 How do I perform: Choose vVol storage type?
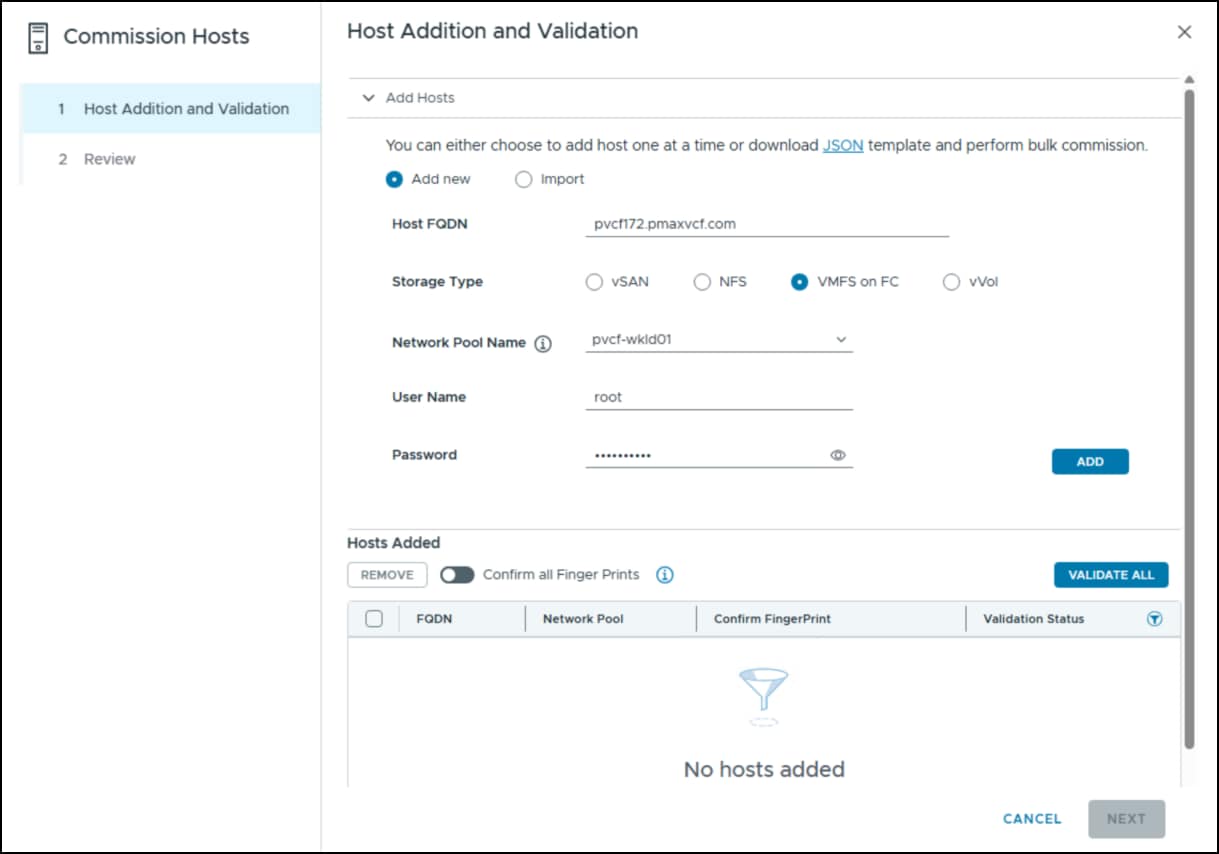(951, 282)
